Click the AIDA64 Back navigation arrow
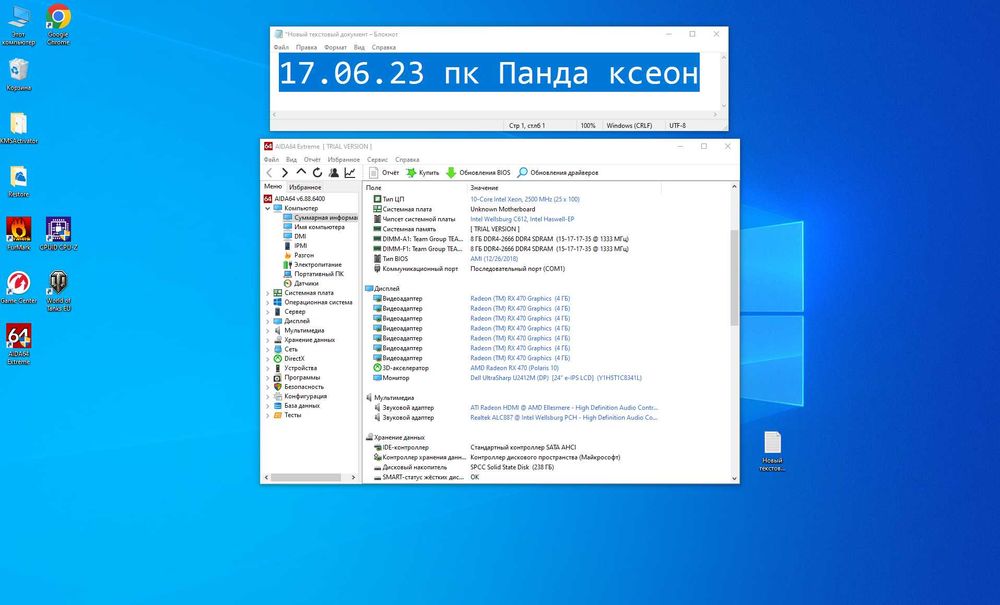1000x605 pixels. coord(269,173)
